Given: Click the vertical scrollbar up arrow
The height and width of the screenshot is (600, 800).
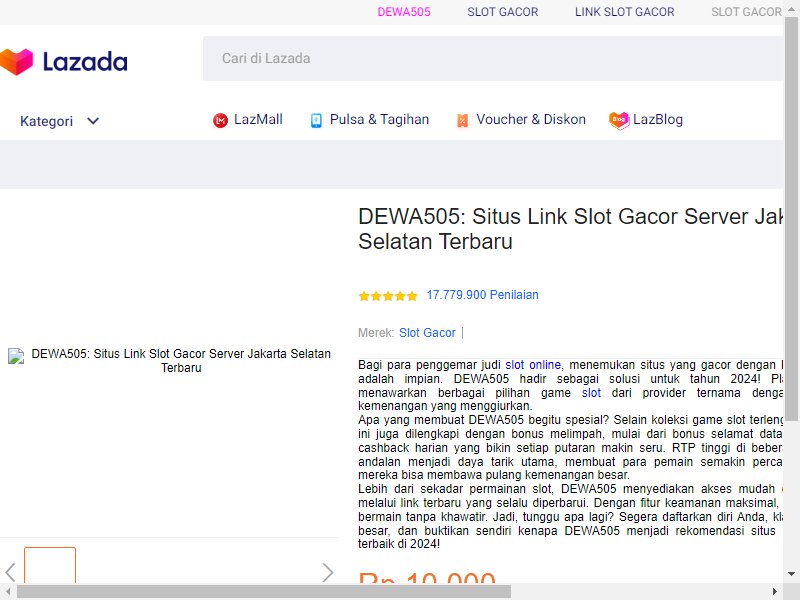Looking at the screenshot, I should [x=791, y=9].
